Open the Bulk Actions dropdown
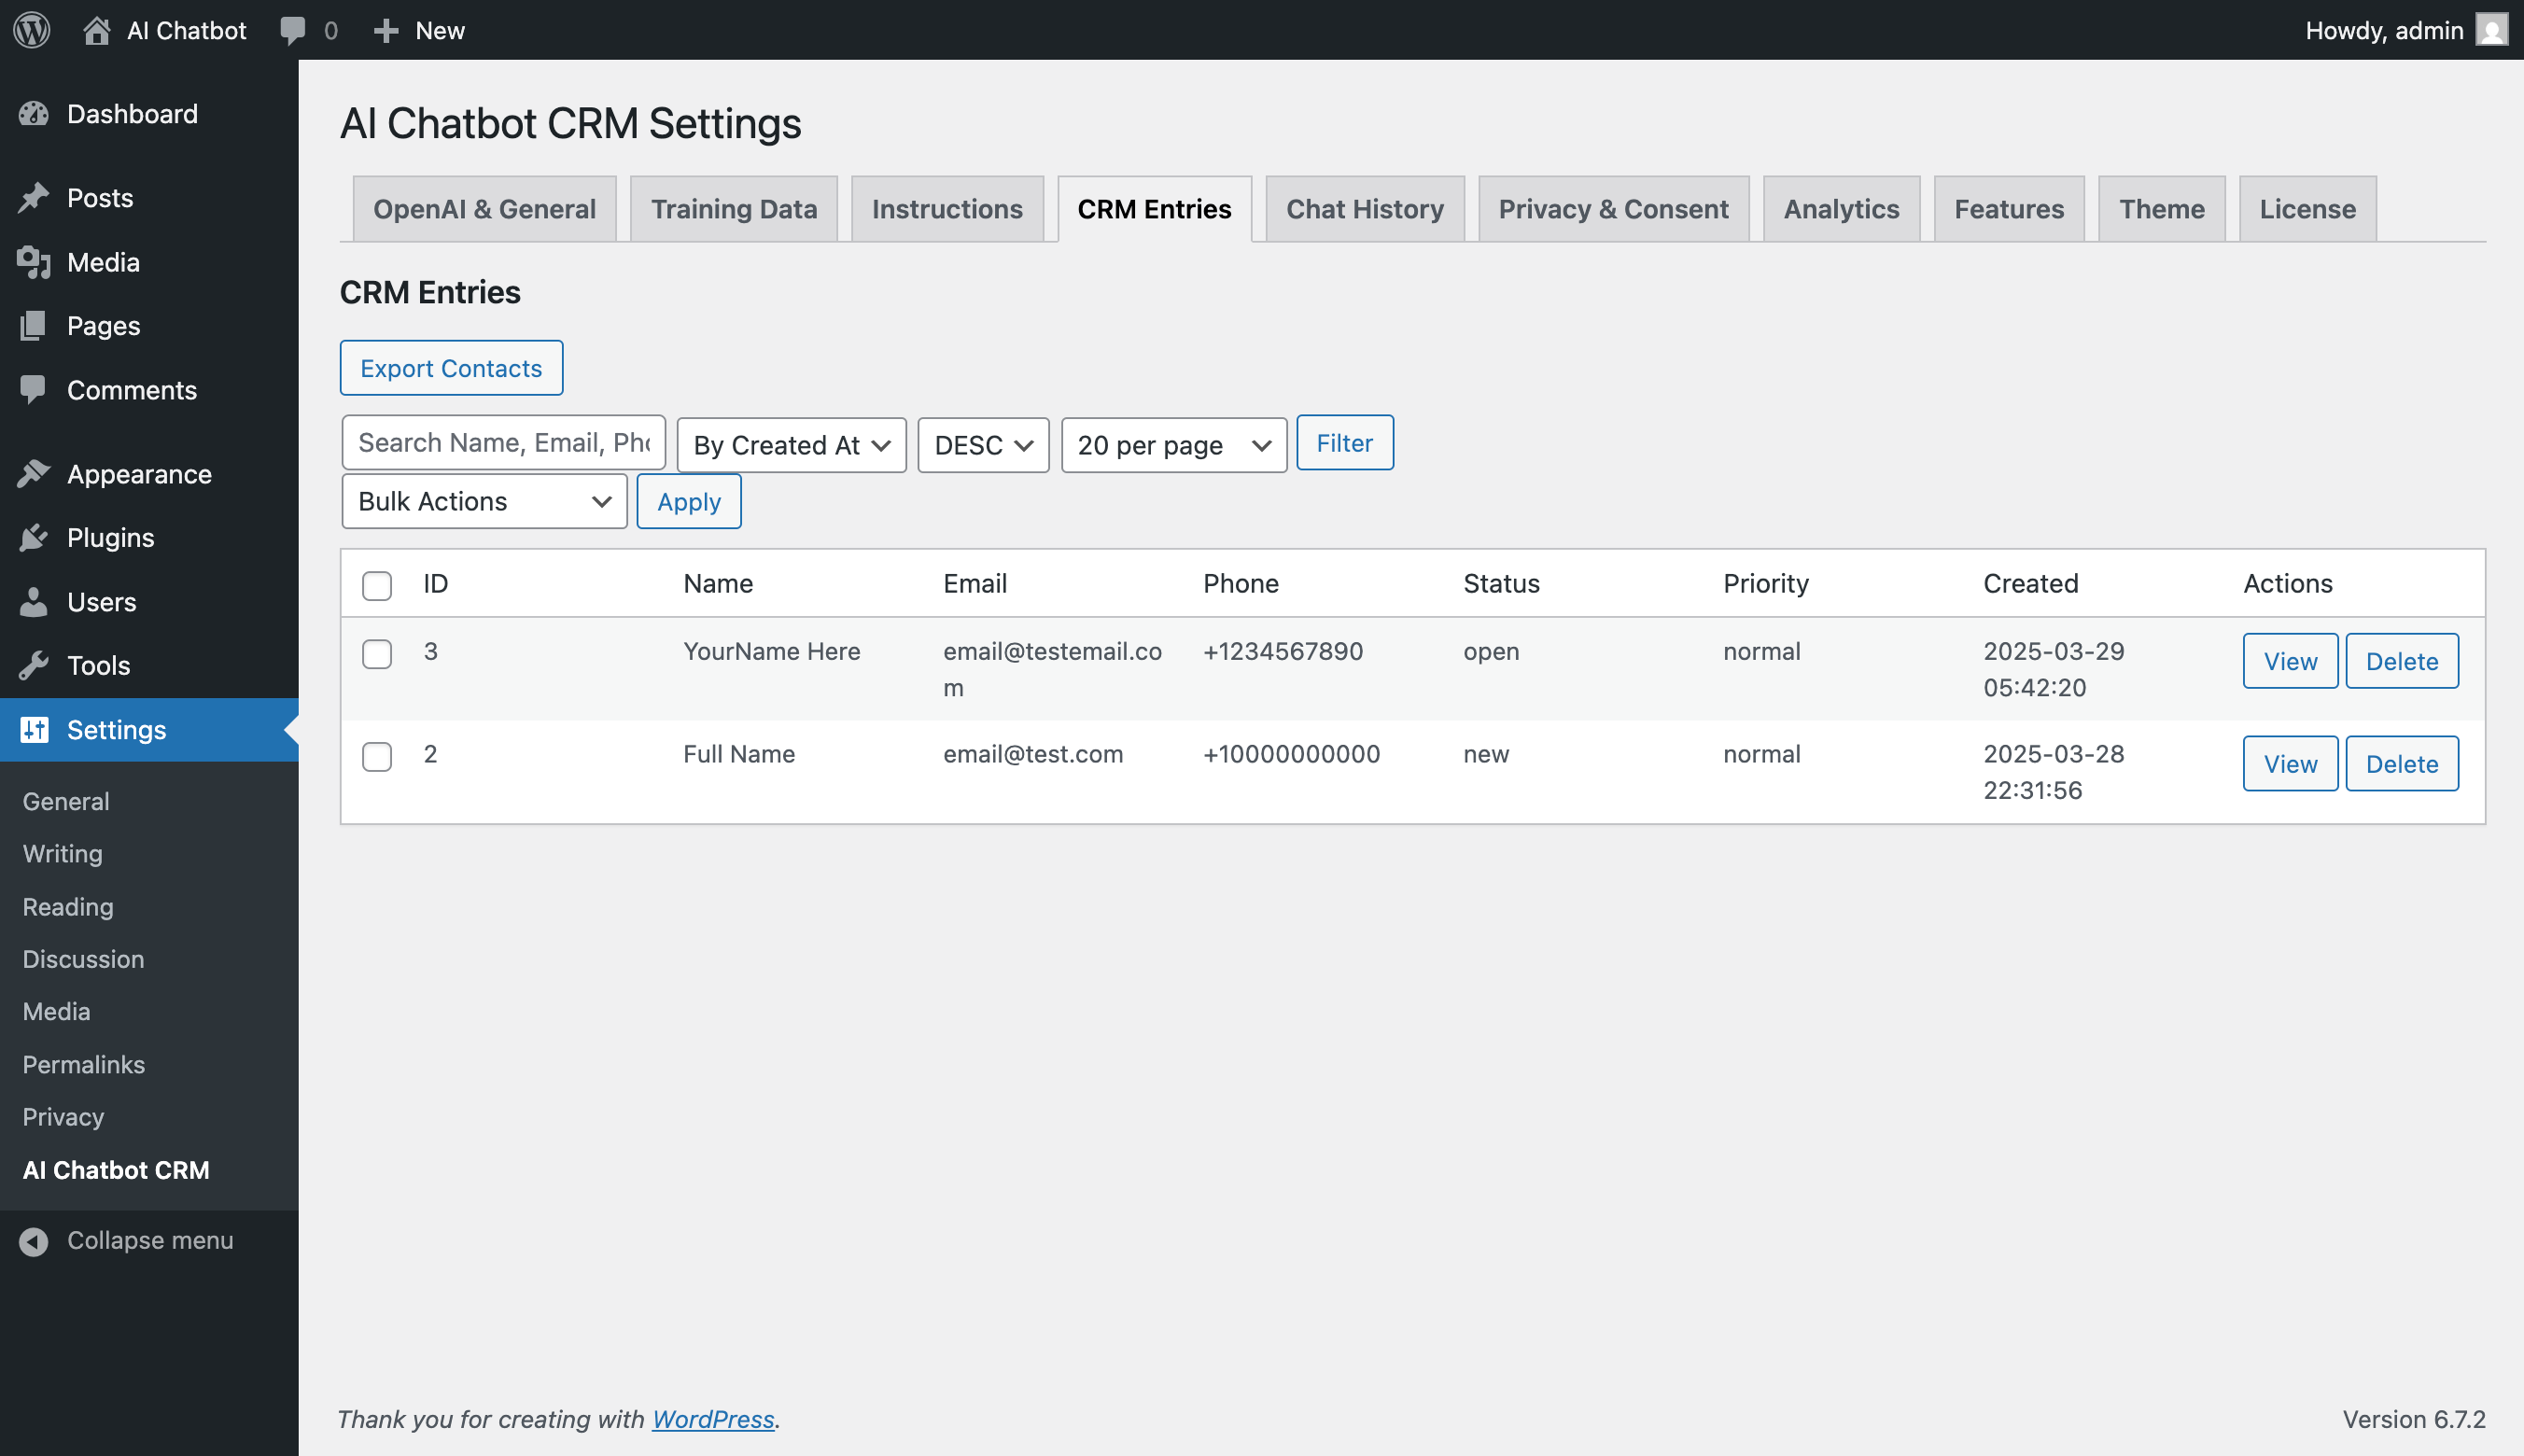Viewport: 2524px width, 1456px height. coord(484,501)
